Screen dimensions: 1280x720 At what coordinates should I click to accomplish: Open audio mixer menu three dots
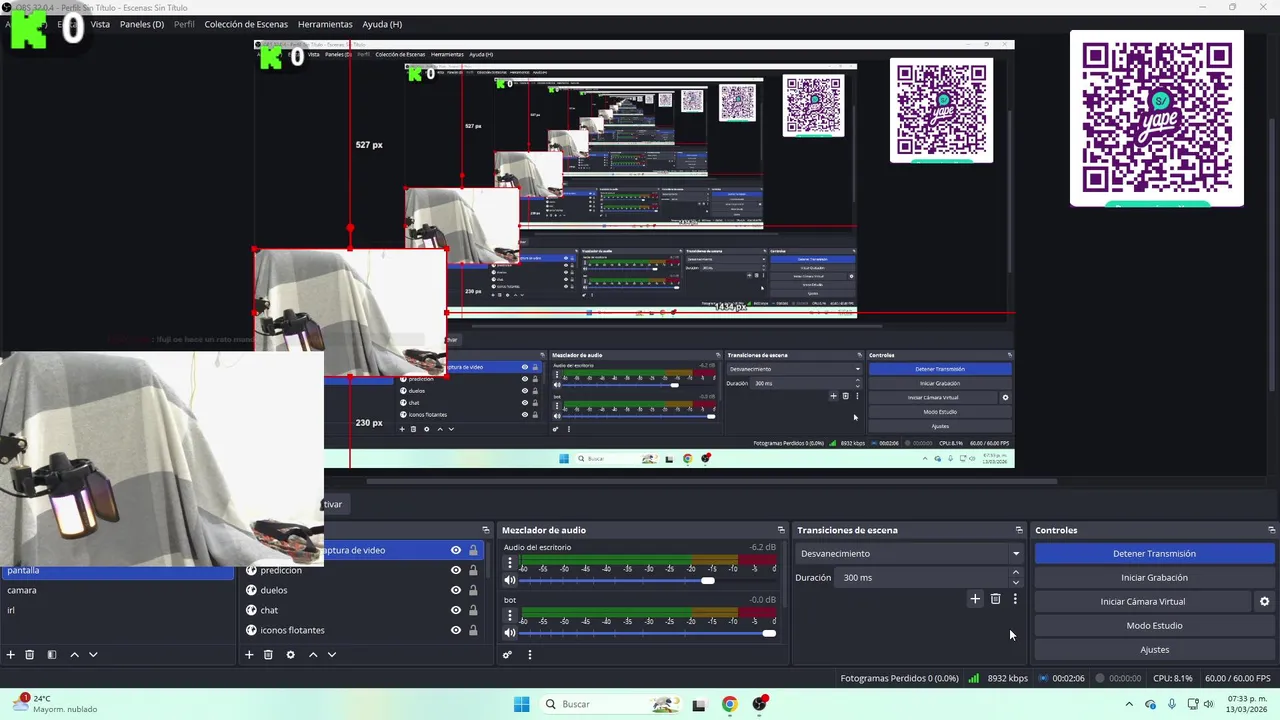[x=530, y=655]
